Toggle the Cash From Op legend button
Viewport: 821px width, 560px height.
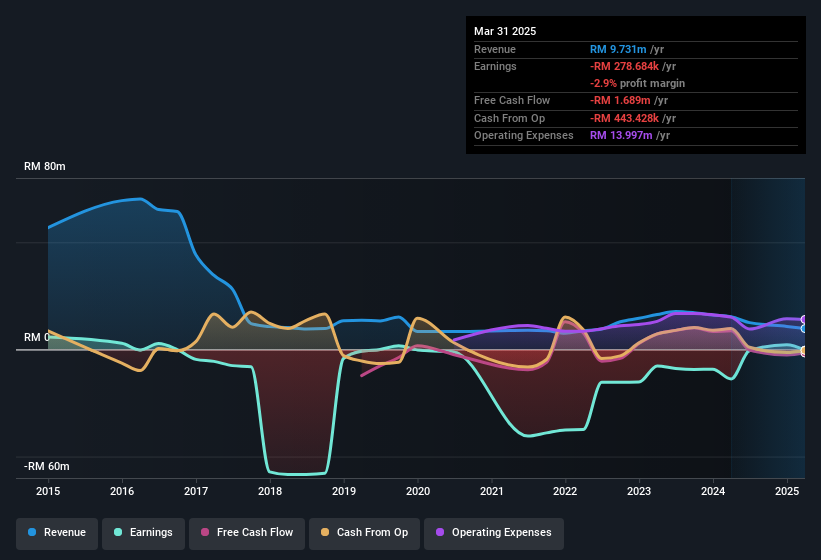364,533
